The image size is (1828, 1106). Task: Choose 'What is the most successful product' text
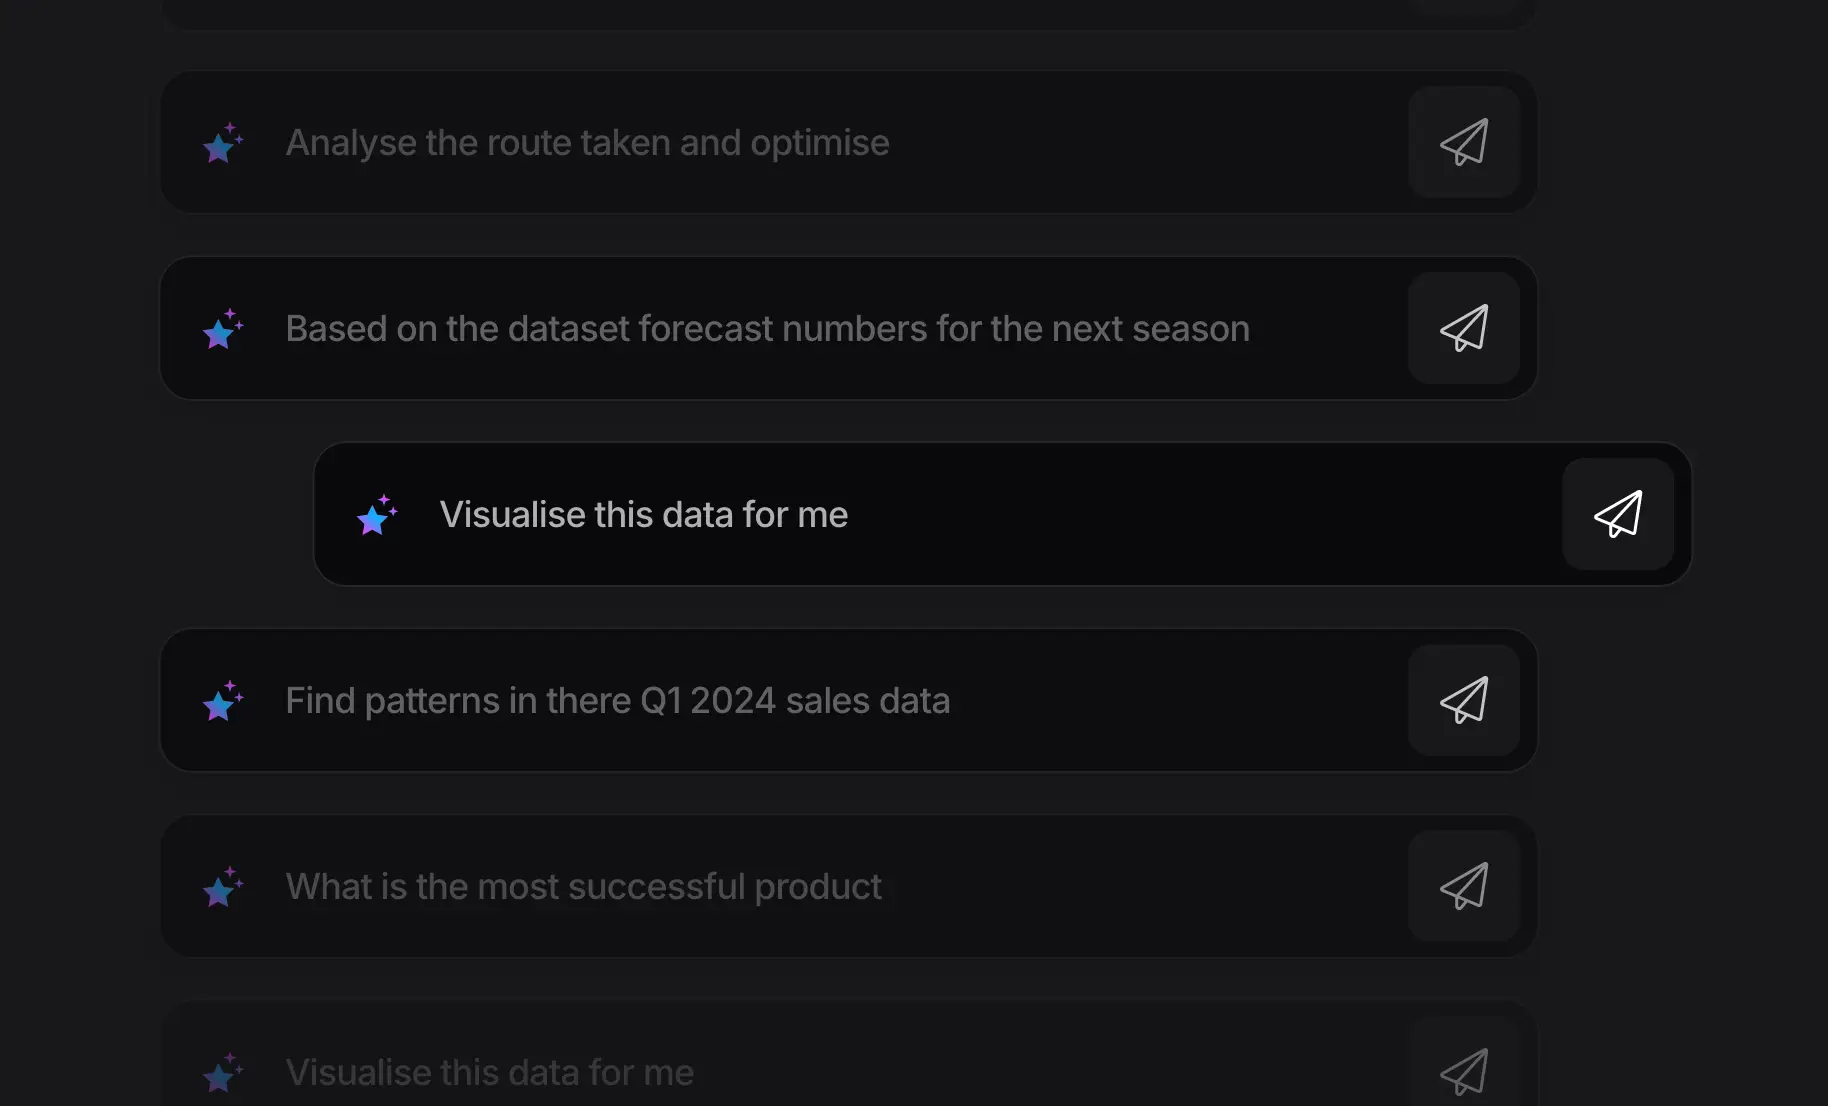584,887
